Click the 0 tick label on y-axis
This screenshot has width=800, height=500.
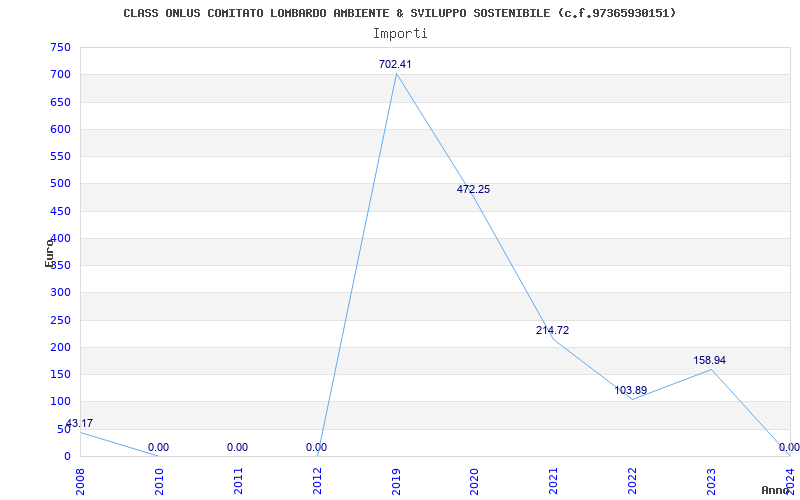[x=67, y=456]
